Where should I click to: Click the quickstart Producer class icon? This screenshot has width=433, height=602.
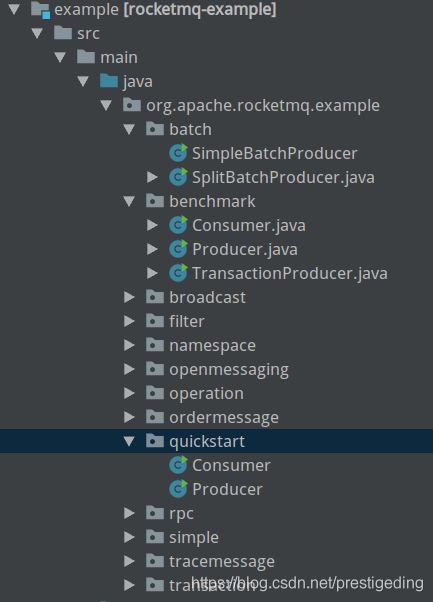click(178, 489)
